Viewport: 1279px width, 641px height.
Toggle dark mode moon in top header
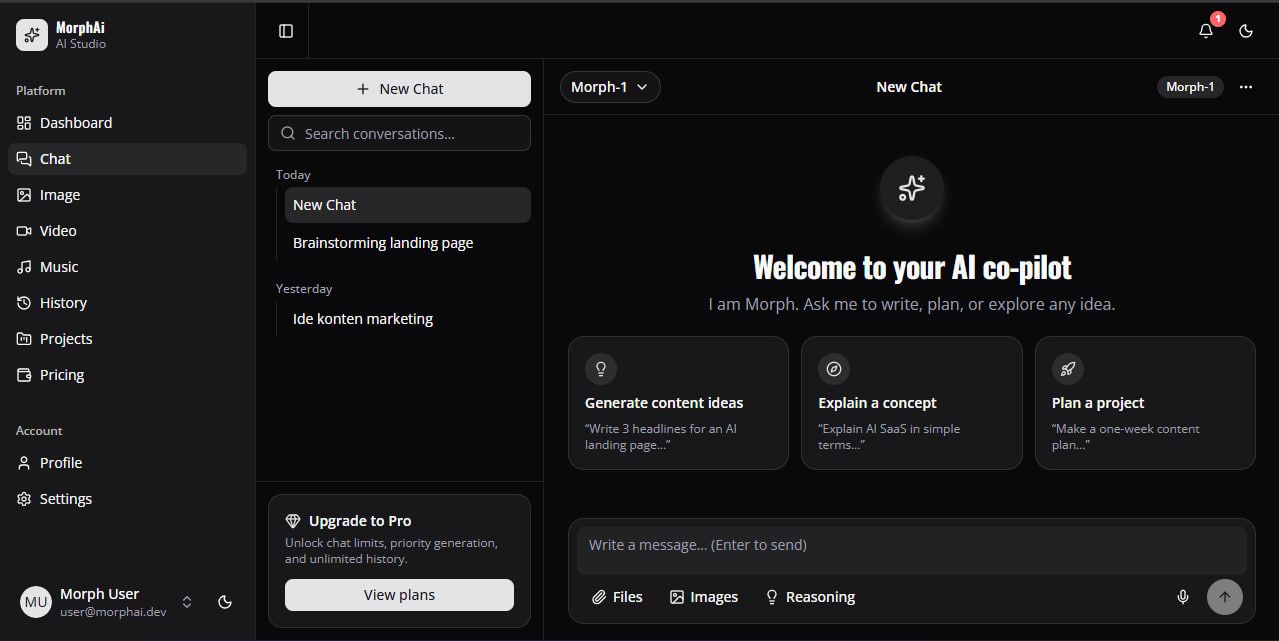[1246, 31]
